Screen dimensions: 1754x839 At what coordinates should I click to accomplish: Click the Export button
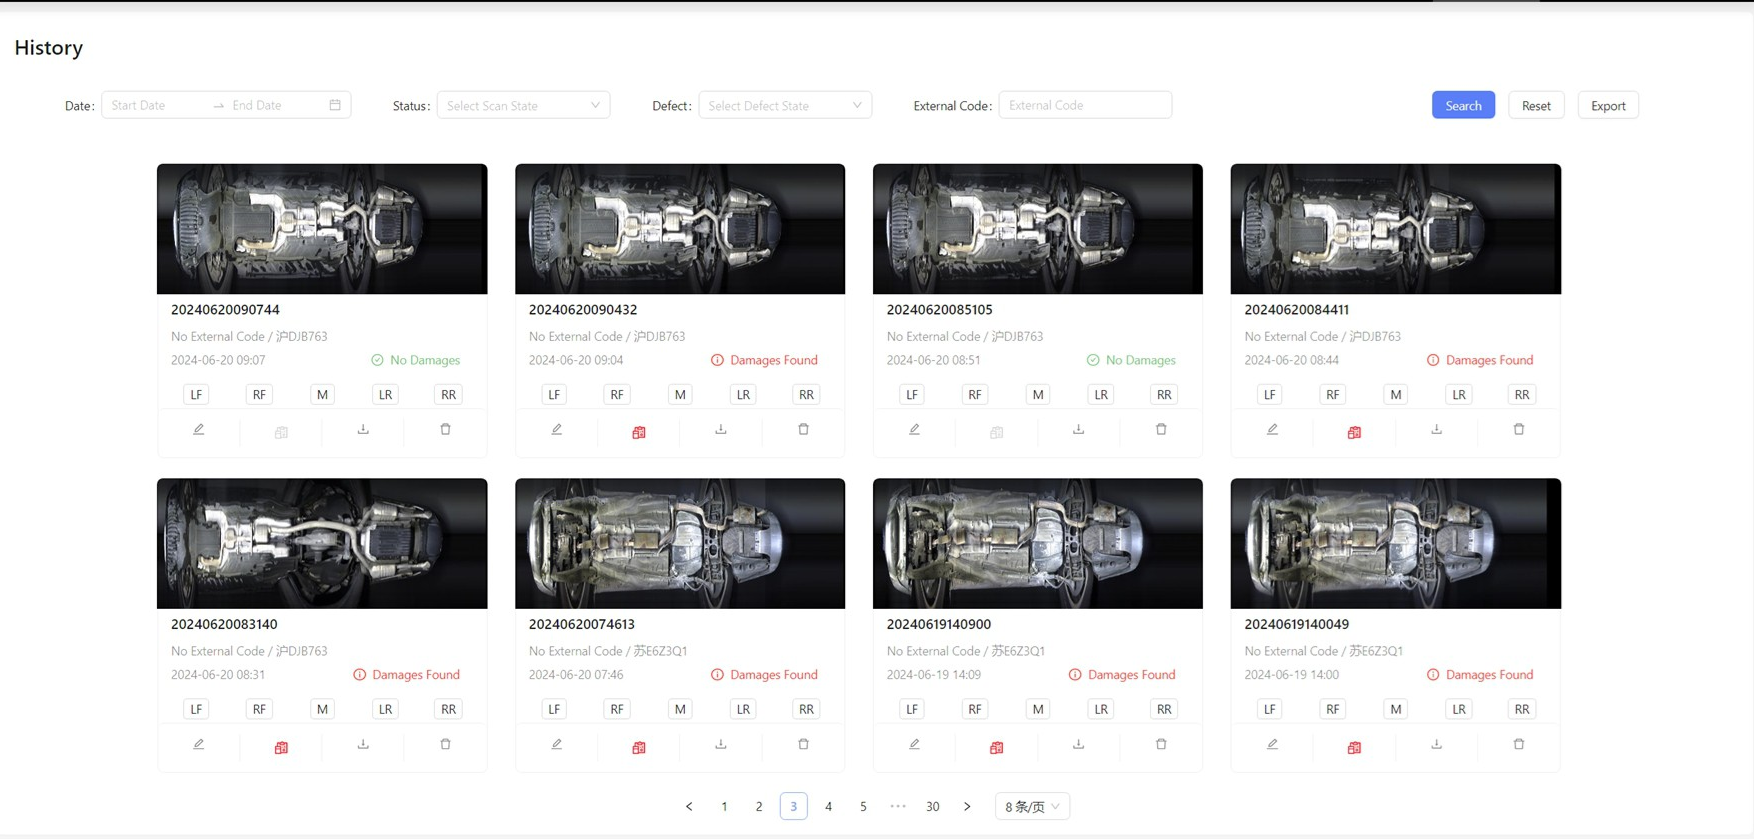pos(1607,105)
